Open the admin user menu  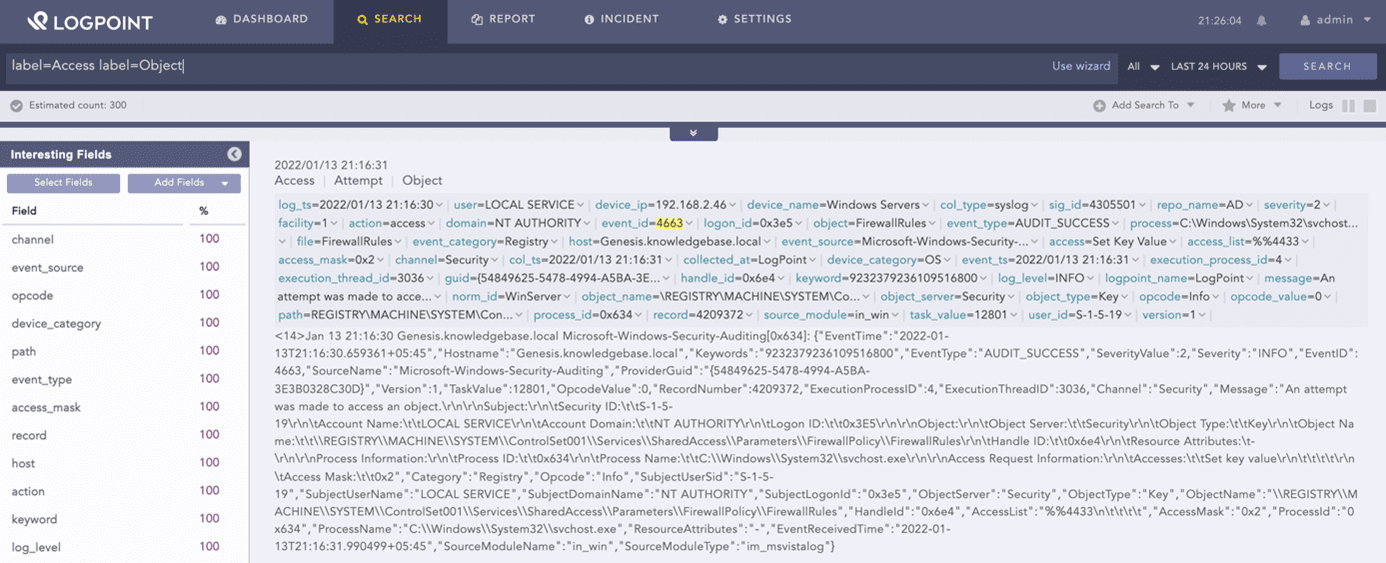(1335, 20)
